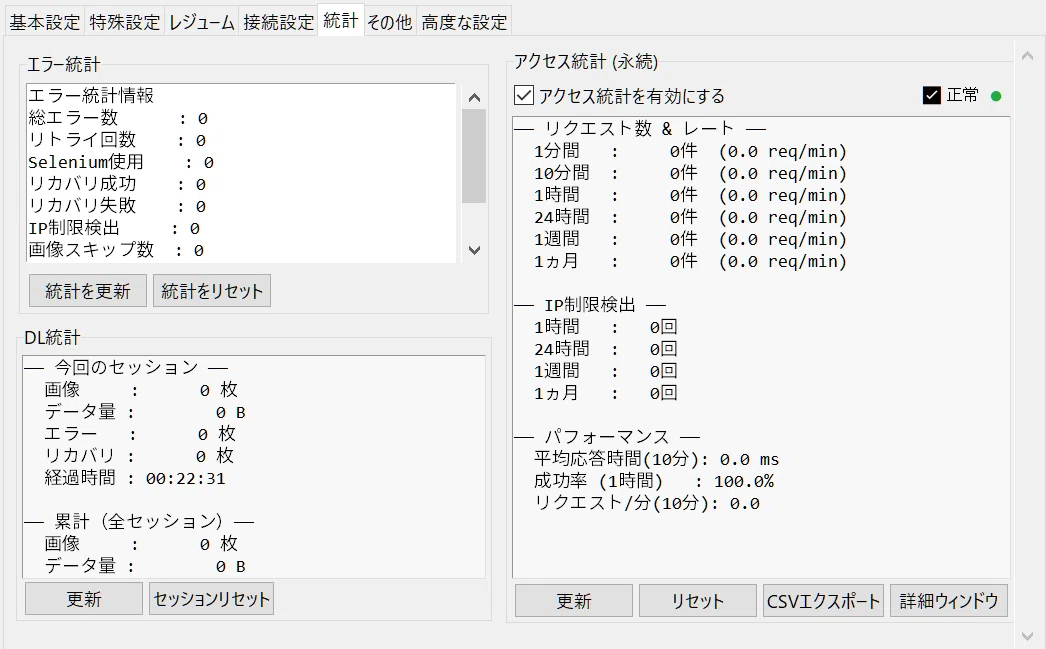Toggle アクセス統計を有効にする checkbox
This screenshot has height=649, width=1046.
(x=524, y=95)
